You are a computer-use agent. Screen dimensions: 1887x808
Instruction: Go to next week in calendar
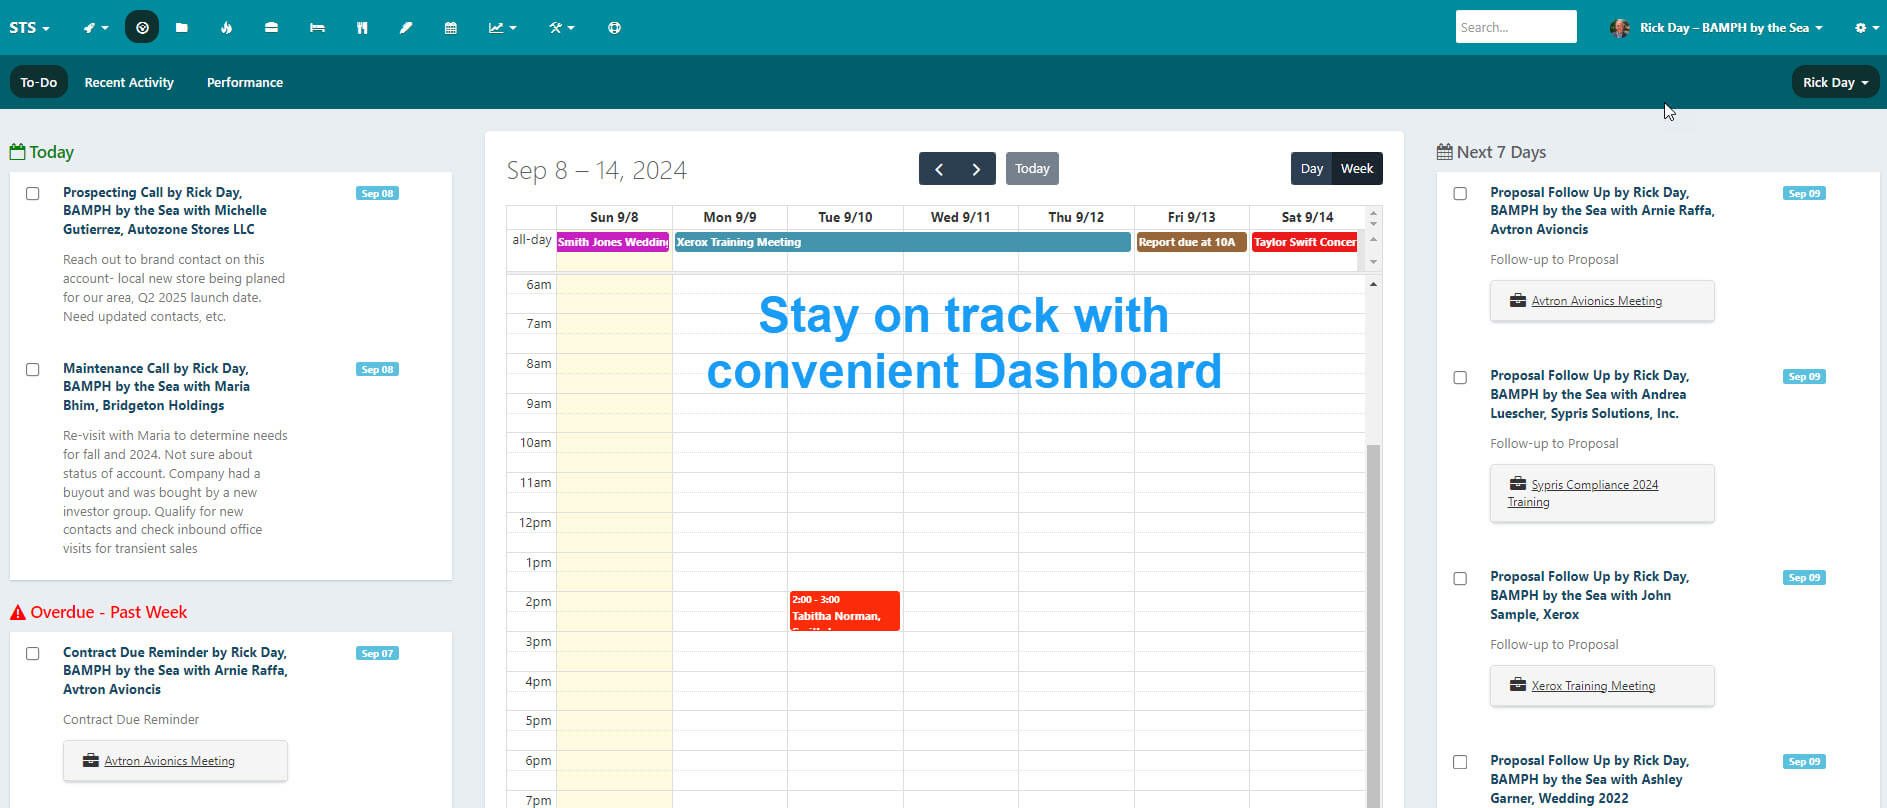coord(976,169)
